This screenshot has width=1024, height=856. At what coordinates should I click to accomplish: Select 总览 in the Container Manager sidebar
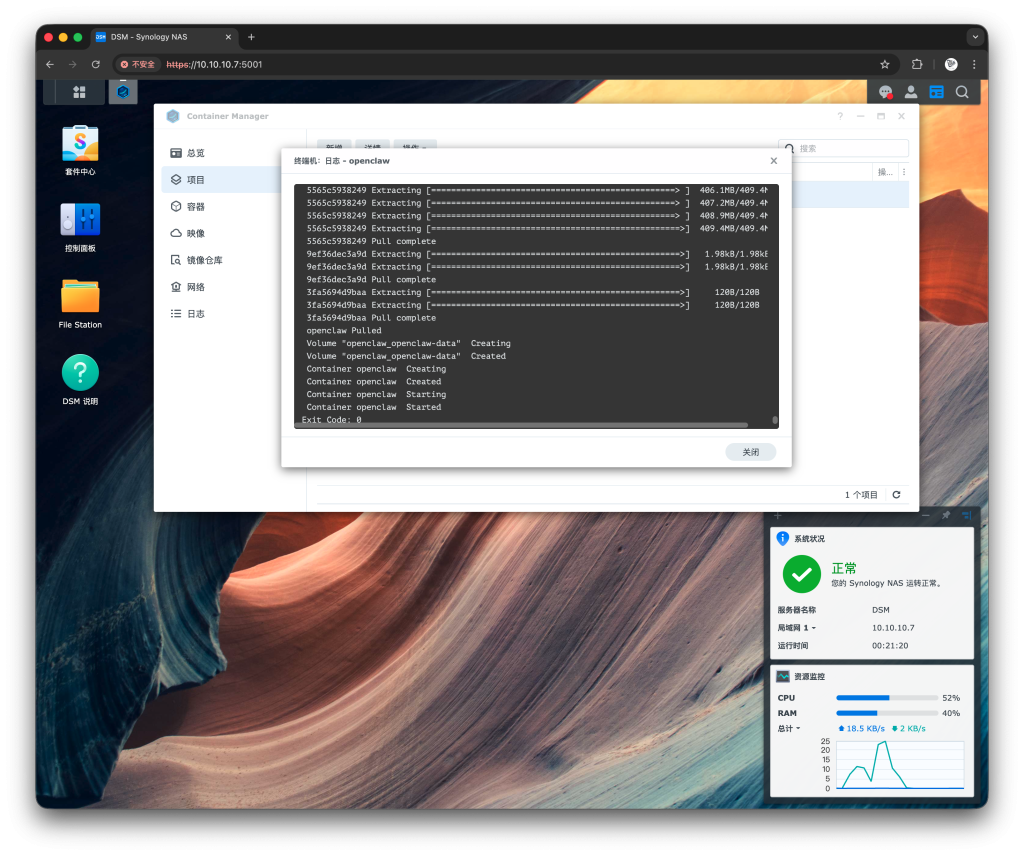click(x=195, y=153)
